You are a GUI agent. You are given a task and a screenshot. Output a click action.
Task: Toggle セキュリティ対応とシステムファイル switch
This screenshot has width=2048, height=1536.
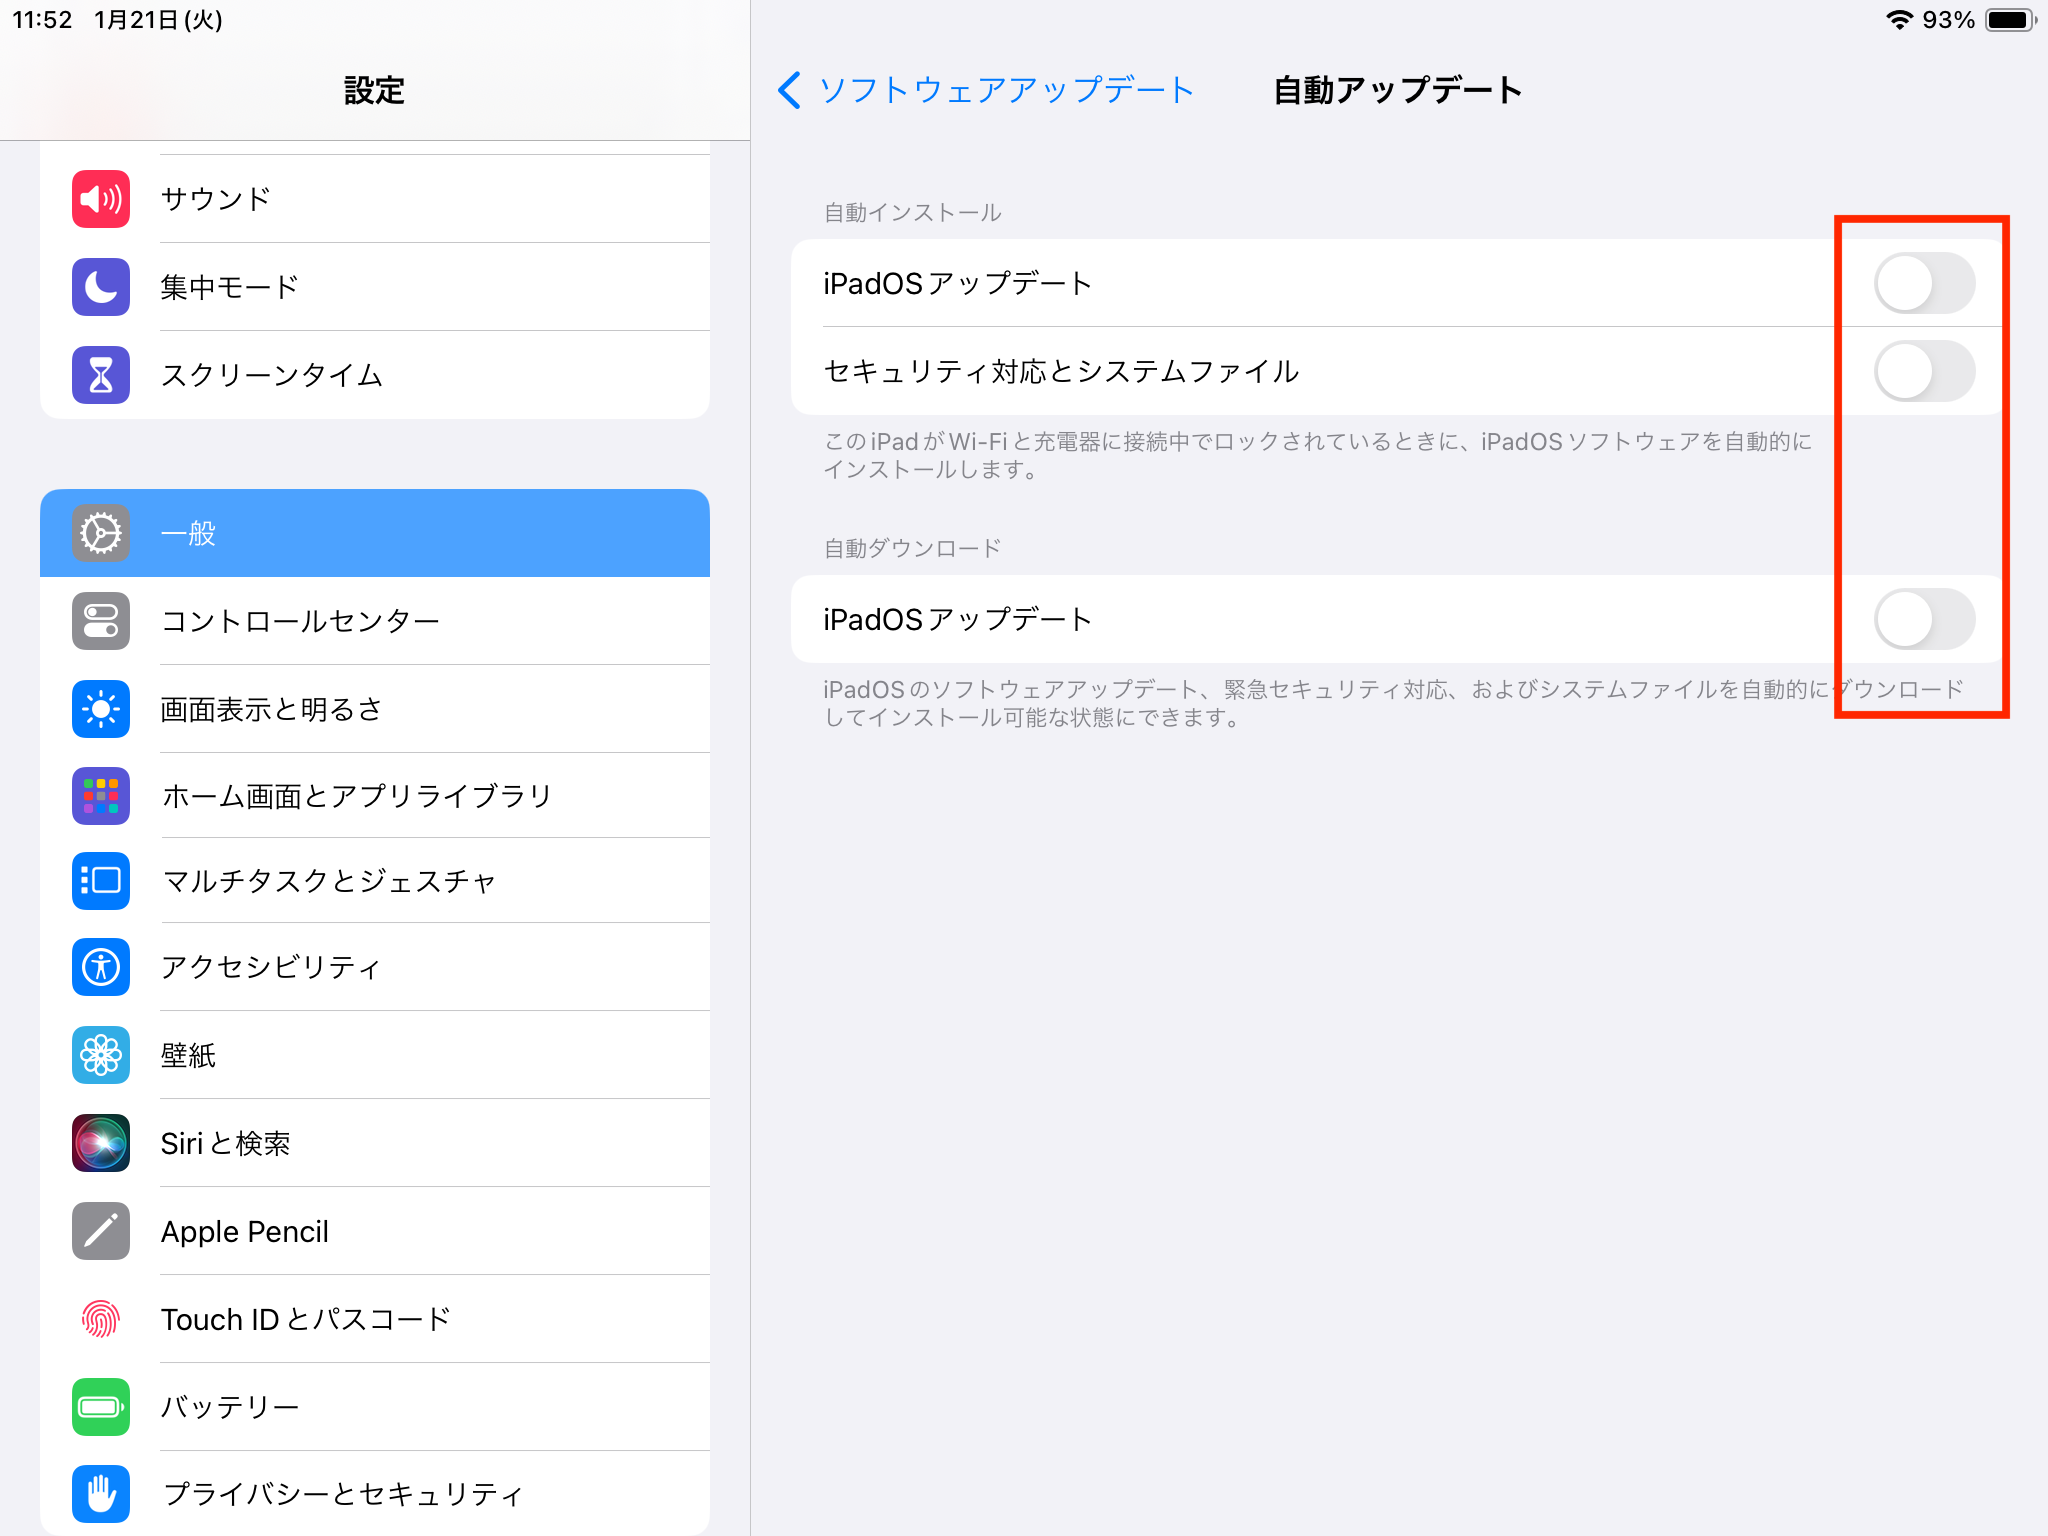click(1924, 371)
